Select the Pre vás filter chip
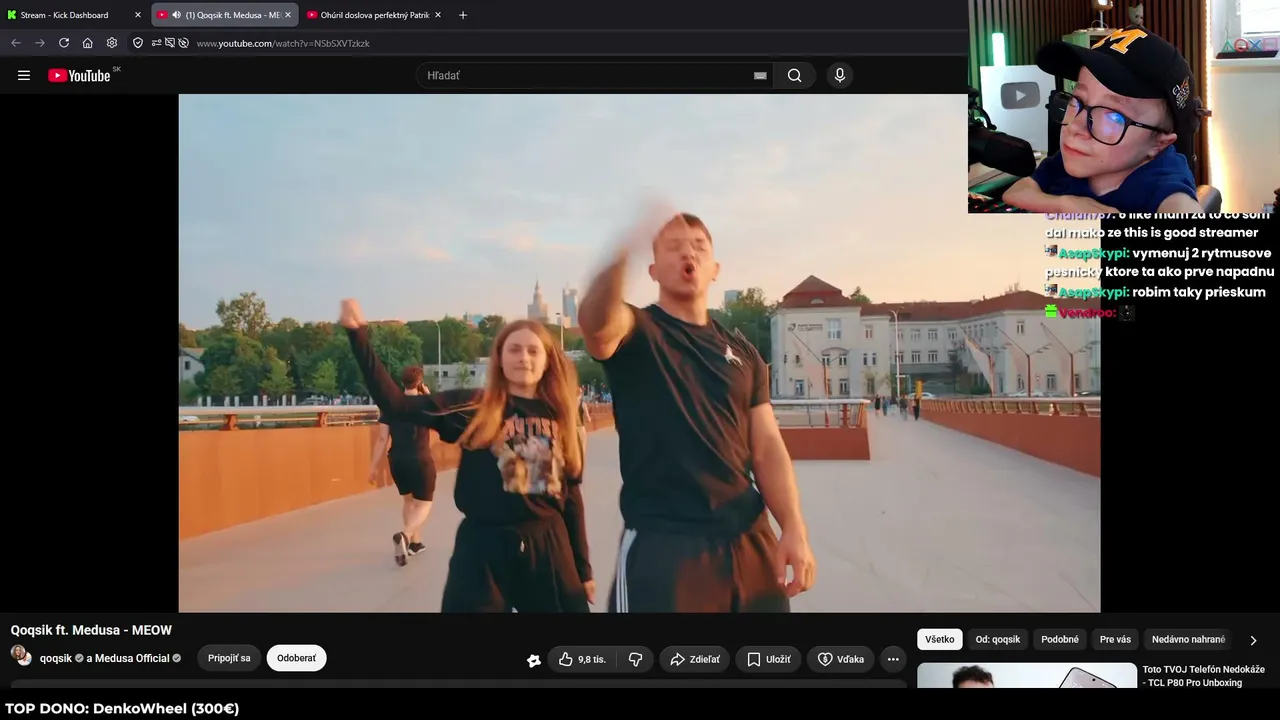The image size is (1280, 720). 1115,639
